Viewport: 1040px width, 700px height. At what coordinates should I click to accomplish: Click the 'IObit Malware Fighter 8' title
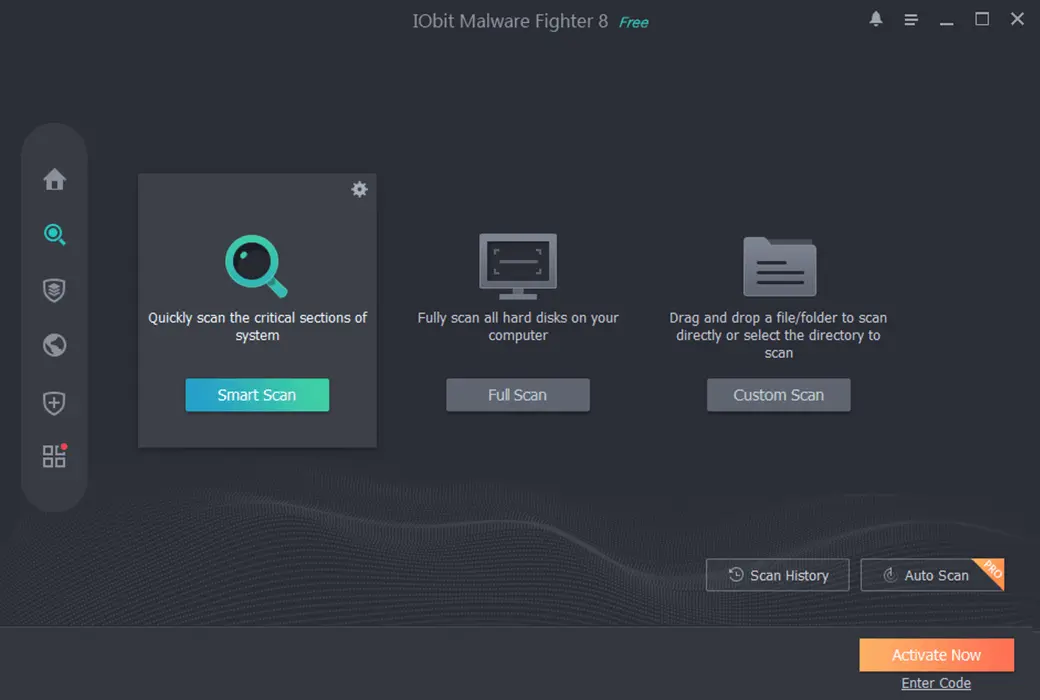510,21
